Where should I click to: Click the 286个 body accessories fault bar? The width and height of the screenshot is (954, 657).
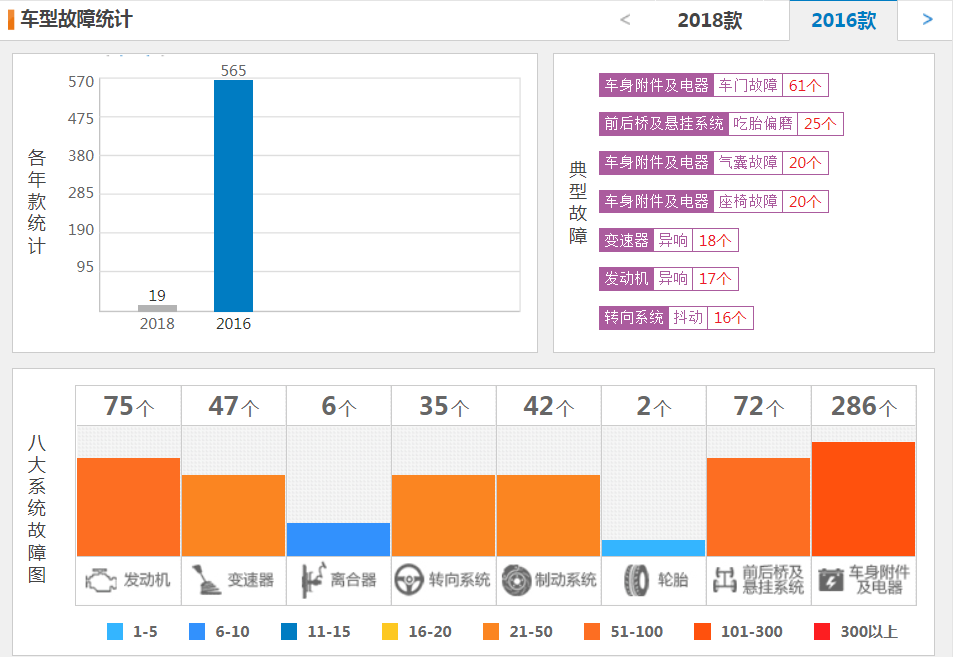coord(863,498)
